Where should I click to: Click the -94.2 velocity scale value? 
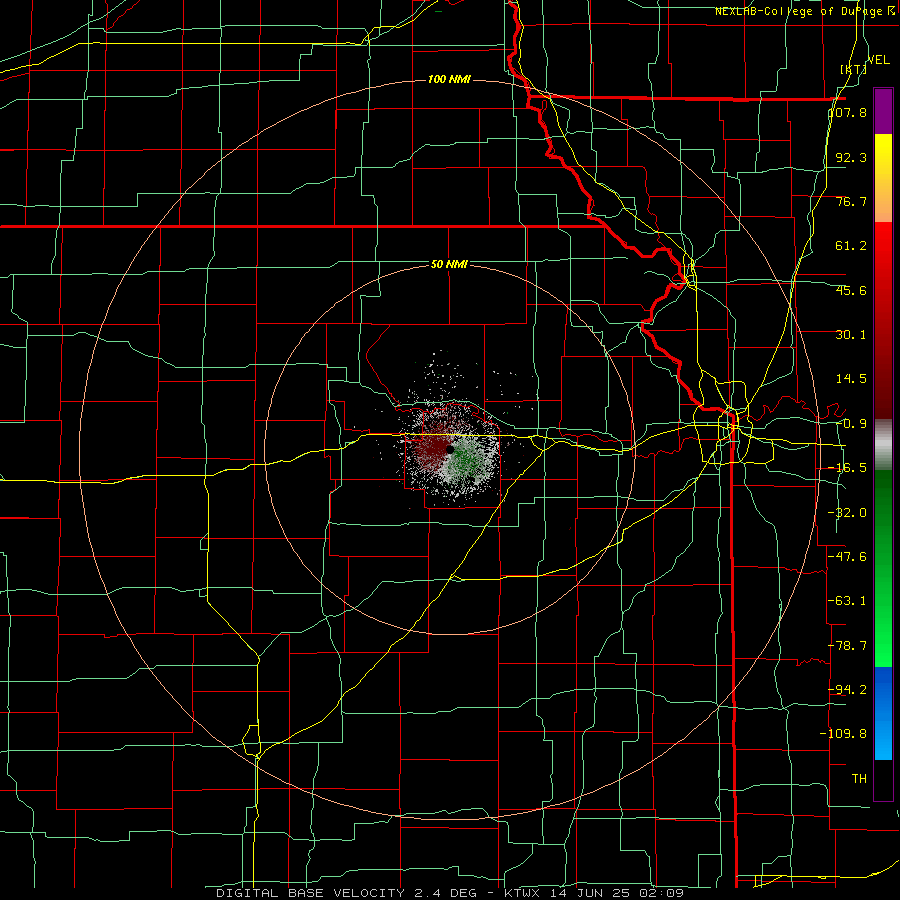coord(847,689)
